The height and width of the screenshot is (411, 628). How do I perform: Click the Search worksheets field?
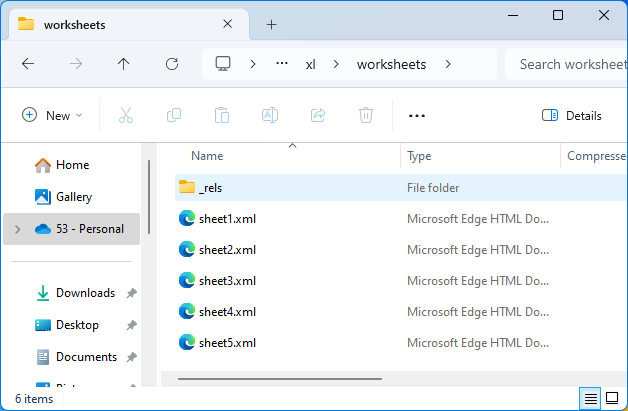click(570, 64)
